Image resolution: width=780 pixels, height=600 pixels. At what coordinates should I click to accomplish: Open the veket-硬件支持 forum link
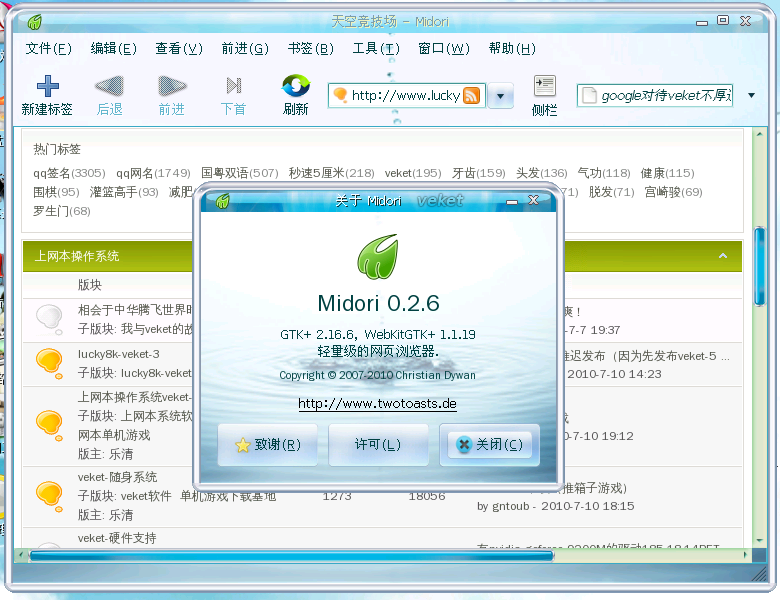[117, 538]
